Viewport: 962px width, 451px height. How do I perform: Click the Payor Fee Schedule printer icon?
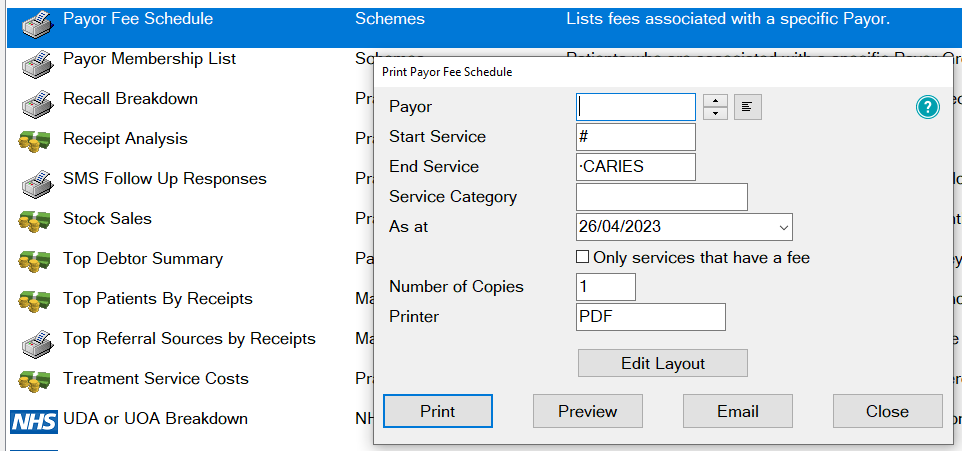37,23
